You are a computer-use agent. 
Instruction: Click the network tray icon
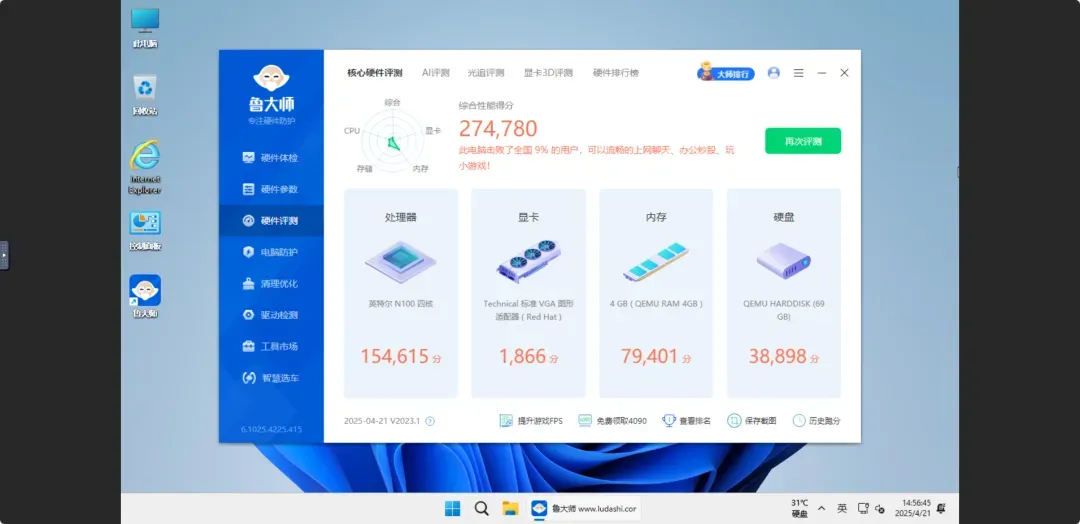862,509
